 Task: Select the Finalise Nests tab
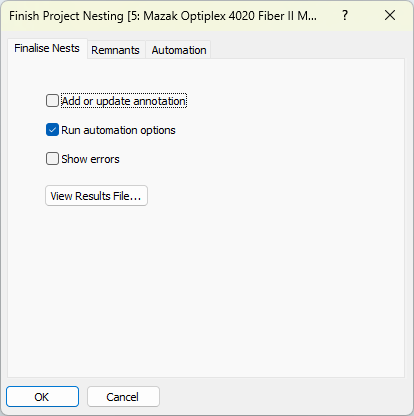(x=47, y=49)
